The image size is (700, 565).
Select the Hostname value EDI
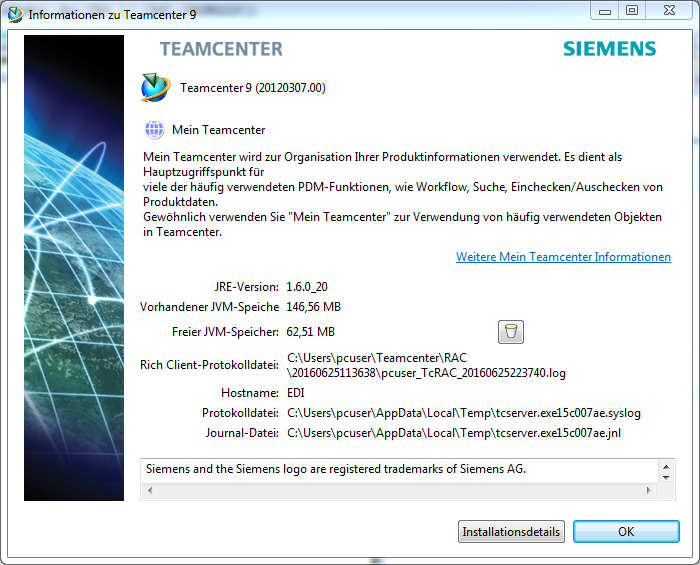[x=296, y=393]
